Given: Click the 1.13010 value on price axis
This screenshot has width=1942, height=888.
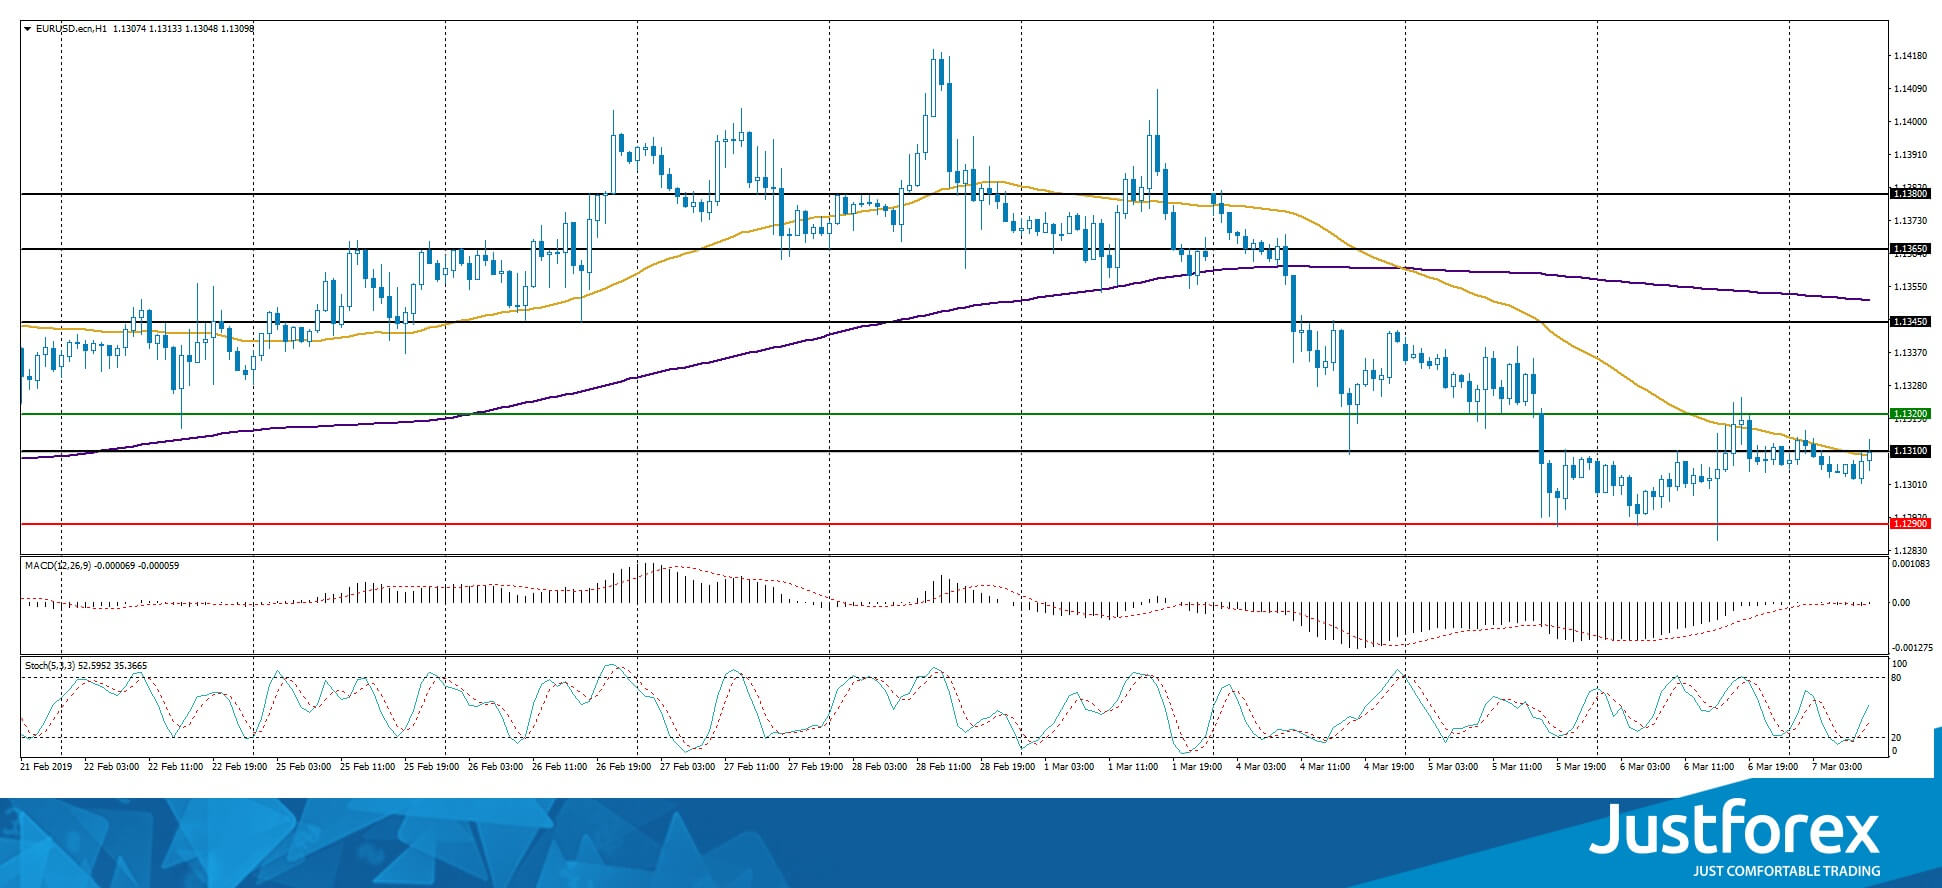Looking at the screenshot, I should (1911, 485).
